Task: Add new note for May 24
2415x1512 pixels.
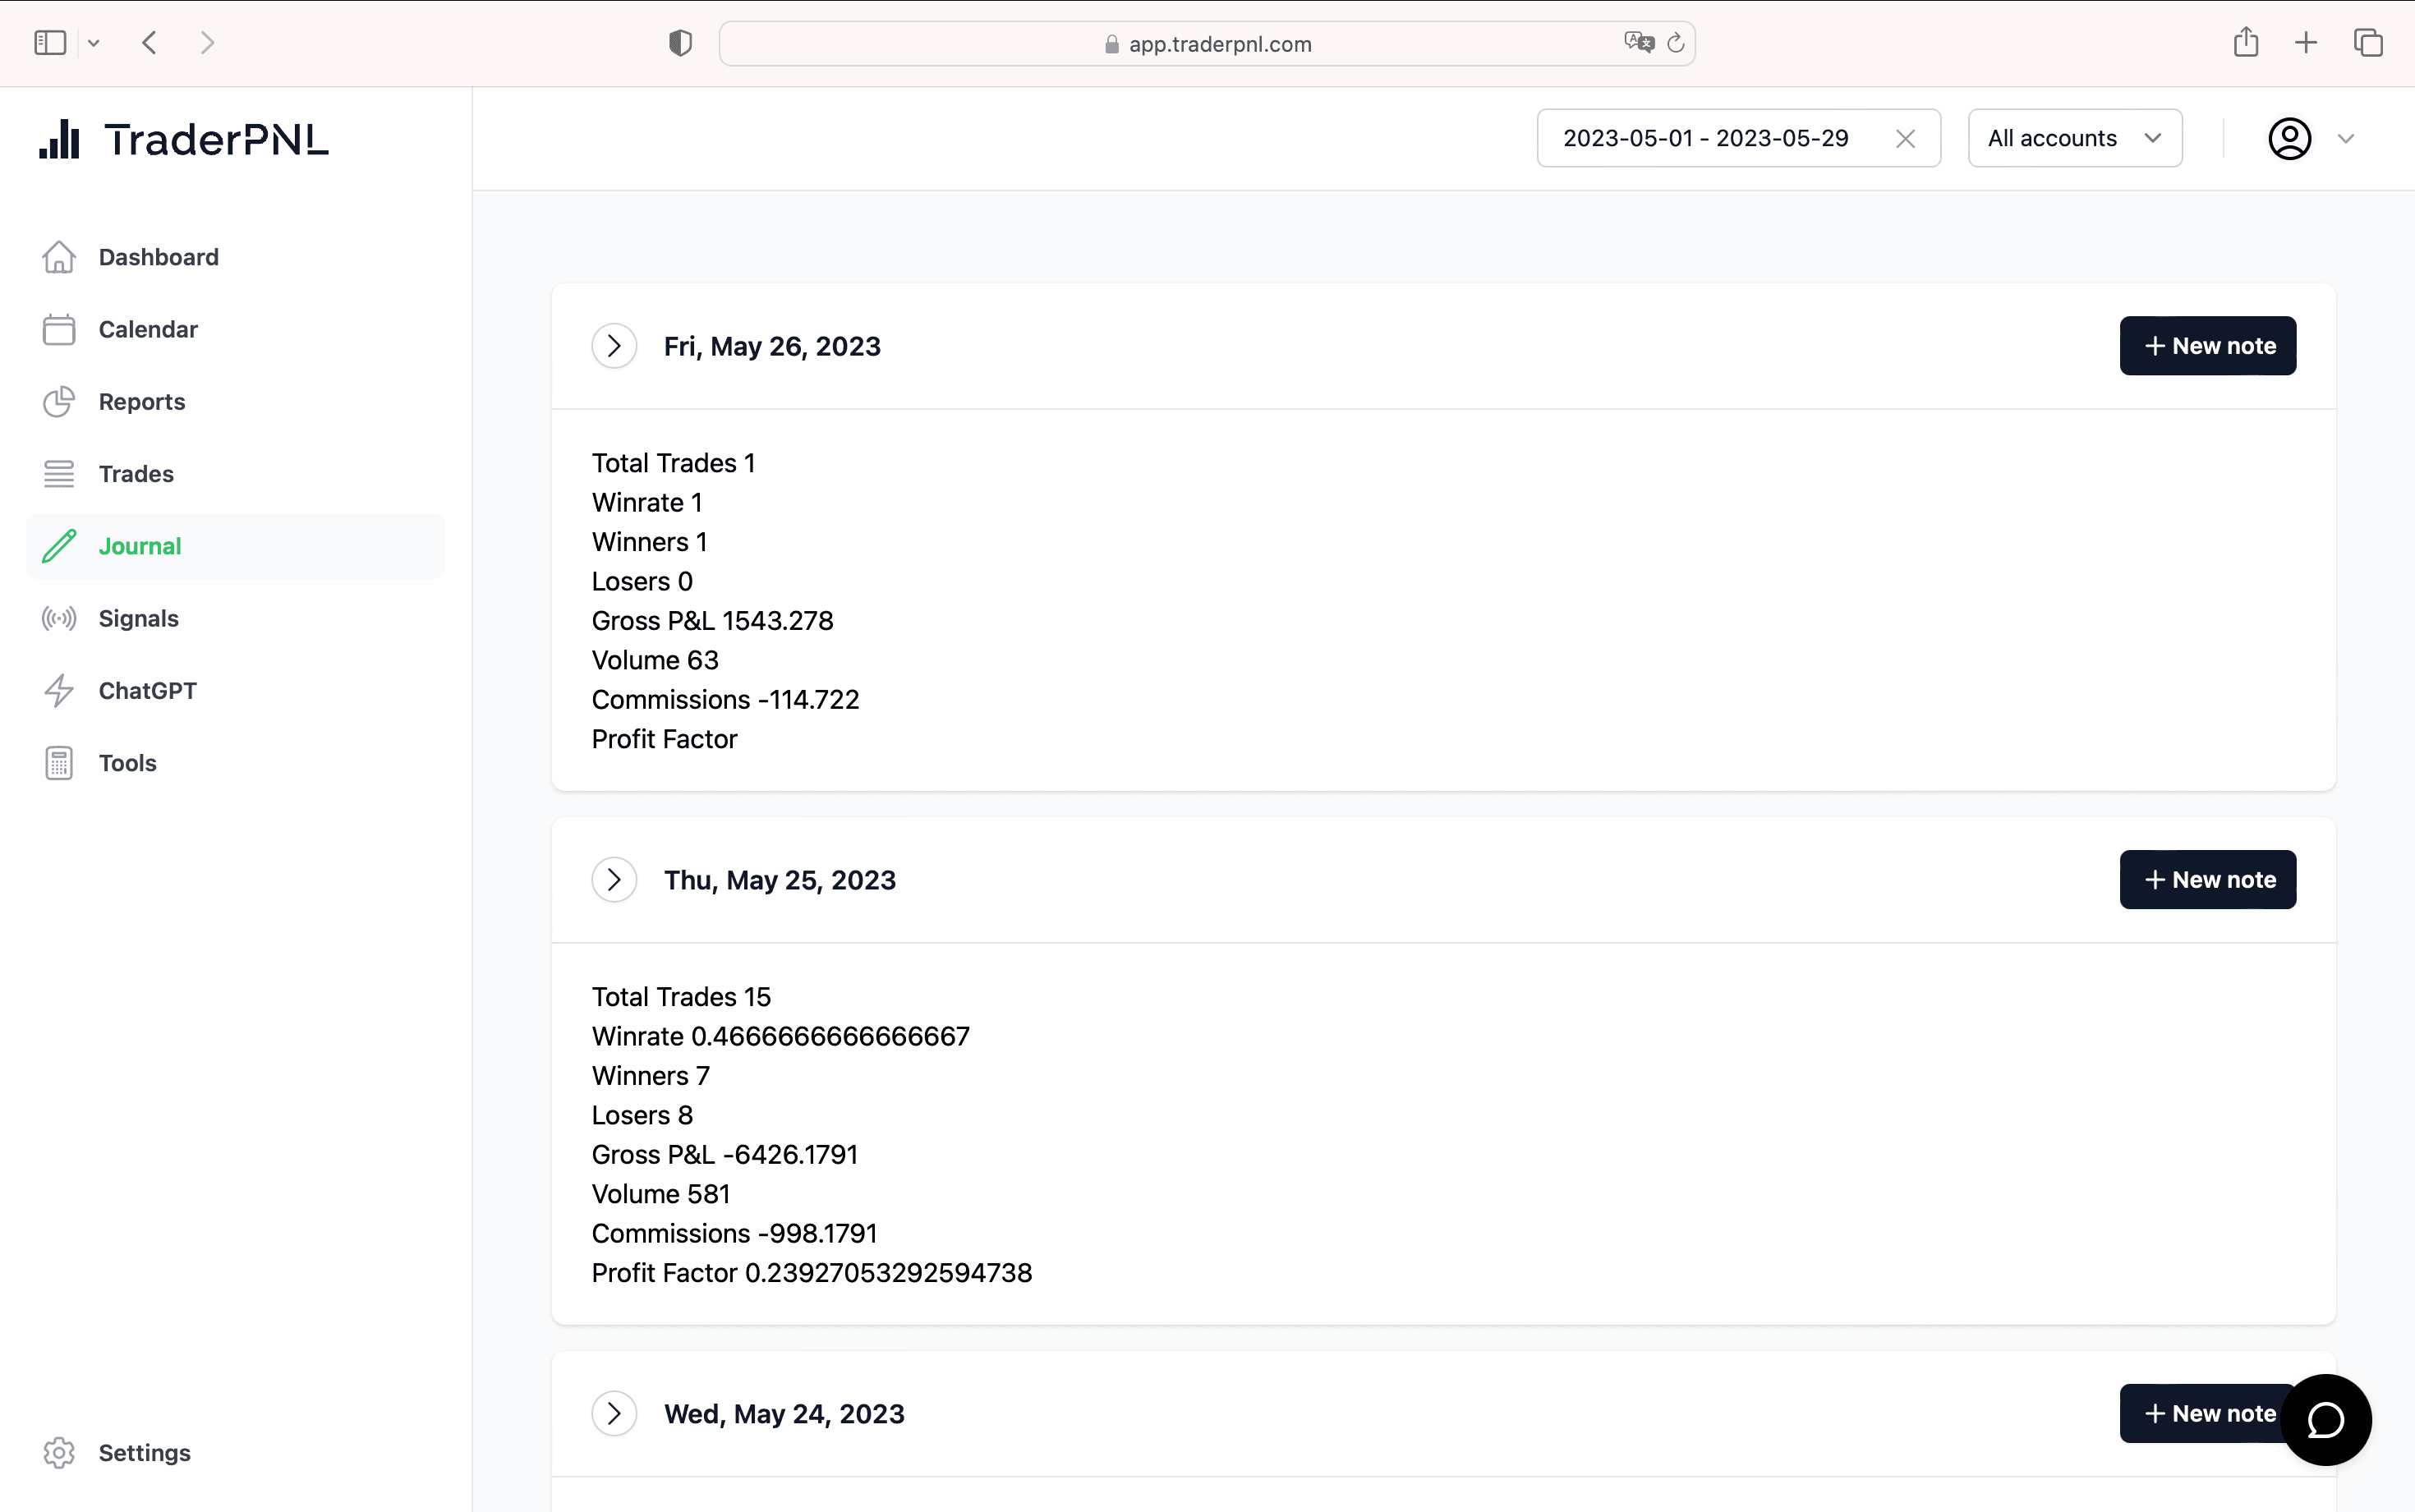Action: [x=2200, y=1413]
